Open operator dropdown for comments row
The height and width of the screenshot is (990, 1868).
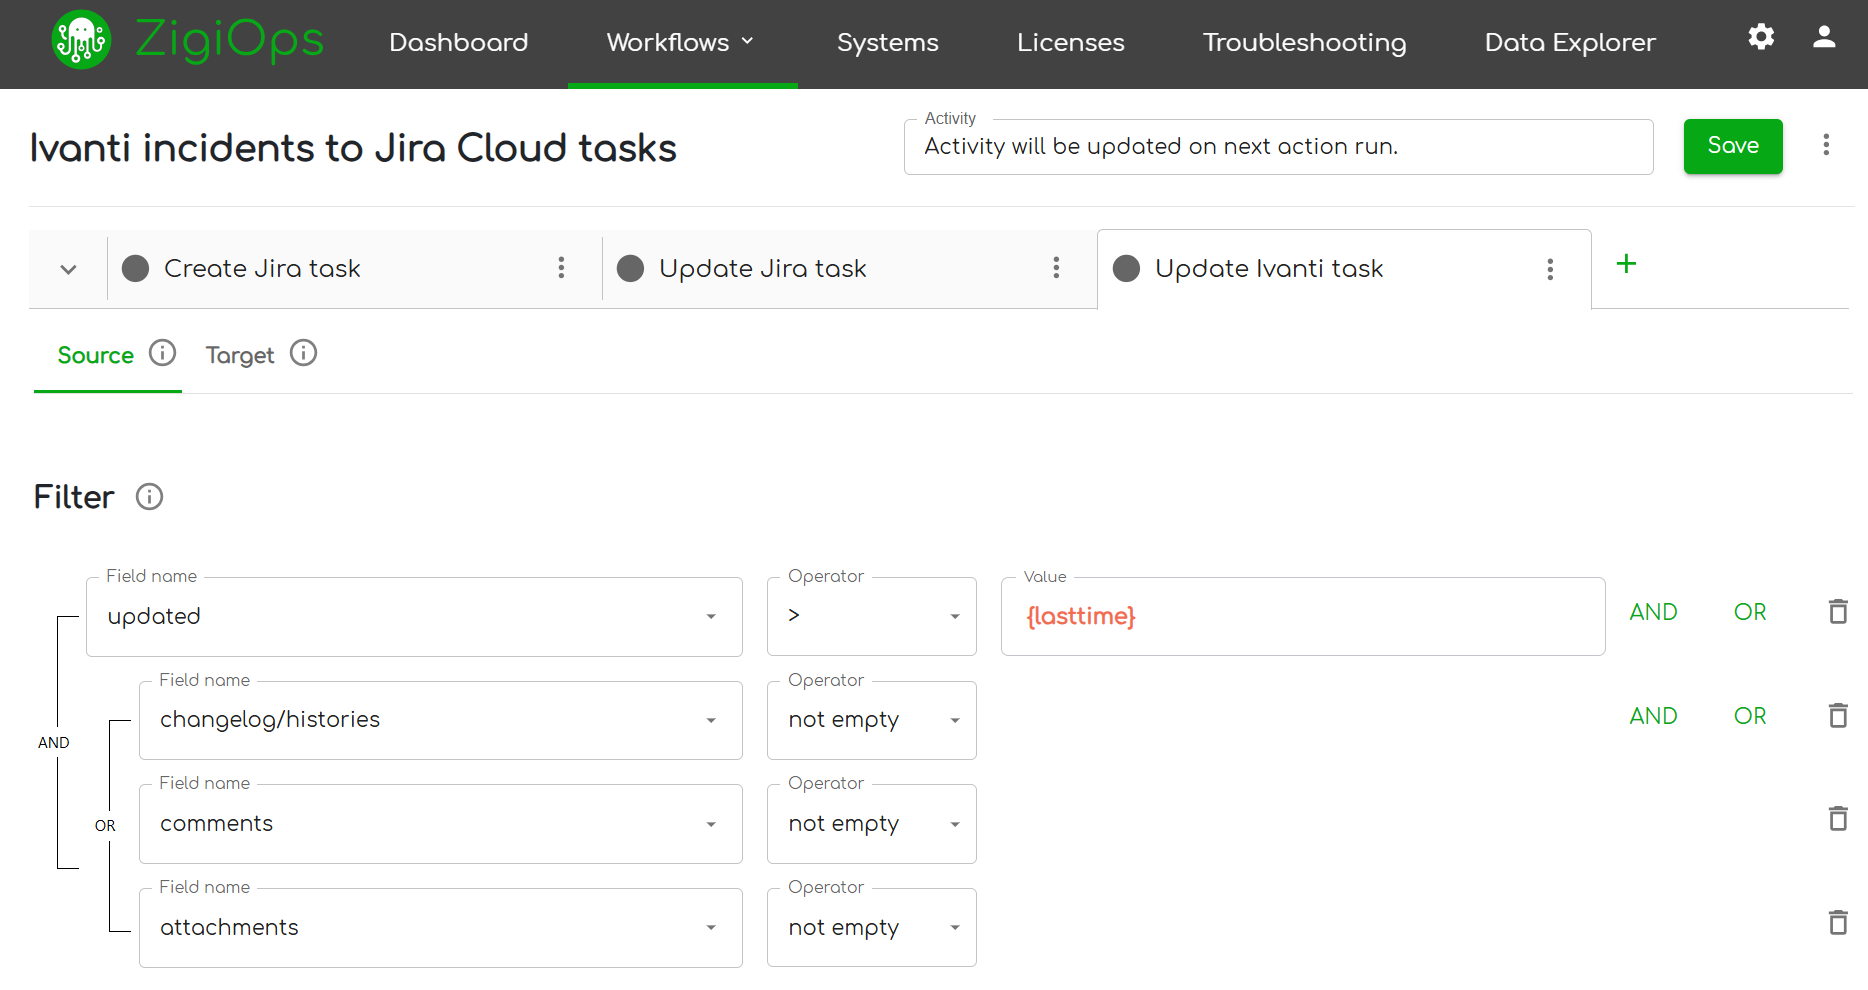[955, 825]
